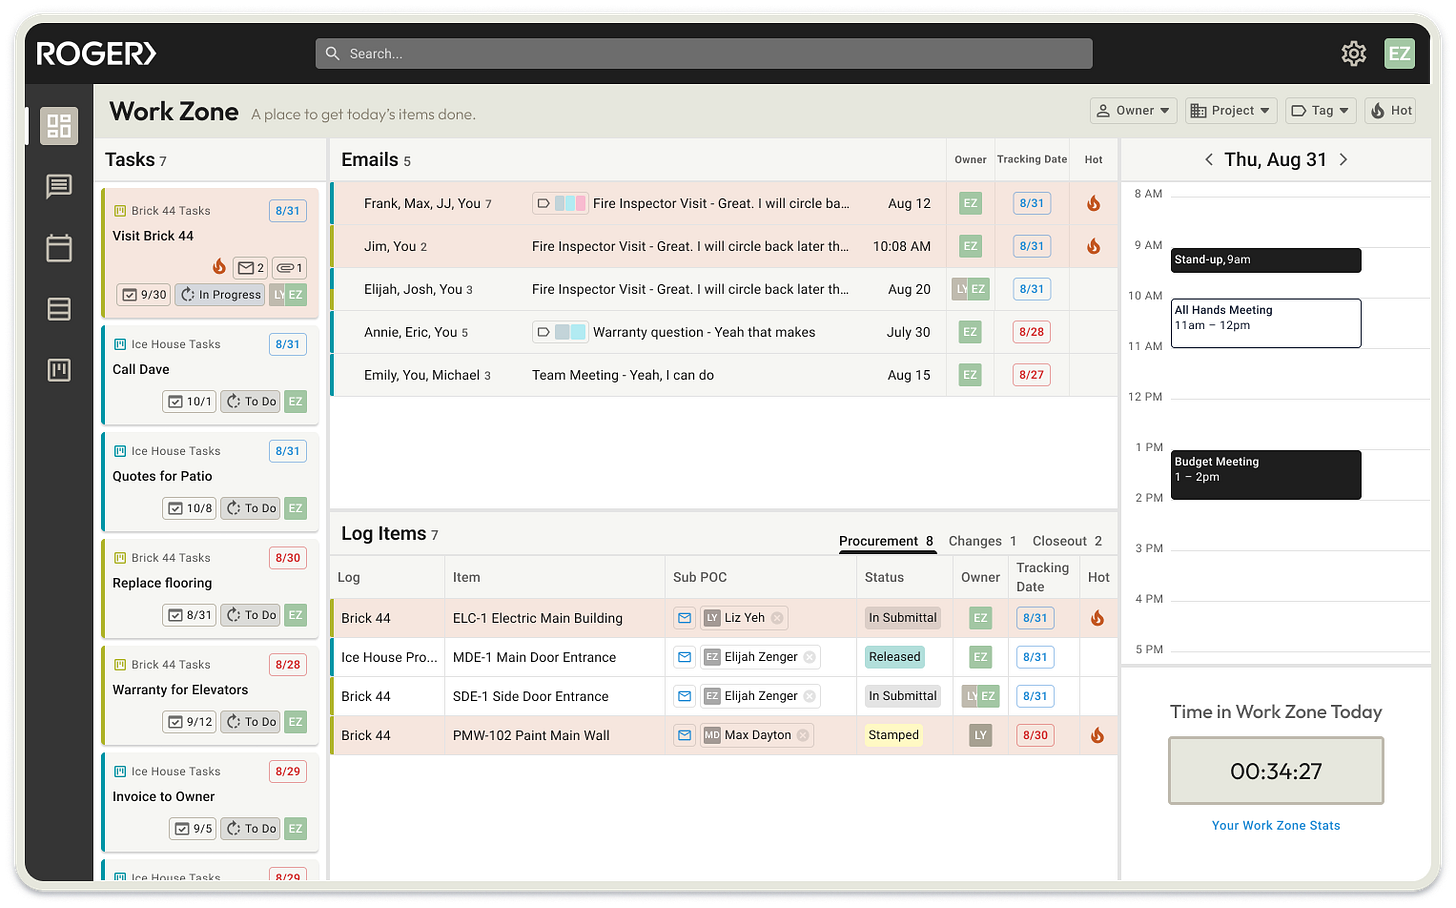
Task: Open the board sidebar icon
Action: [x=59, y=370]
